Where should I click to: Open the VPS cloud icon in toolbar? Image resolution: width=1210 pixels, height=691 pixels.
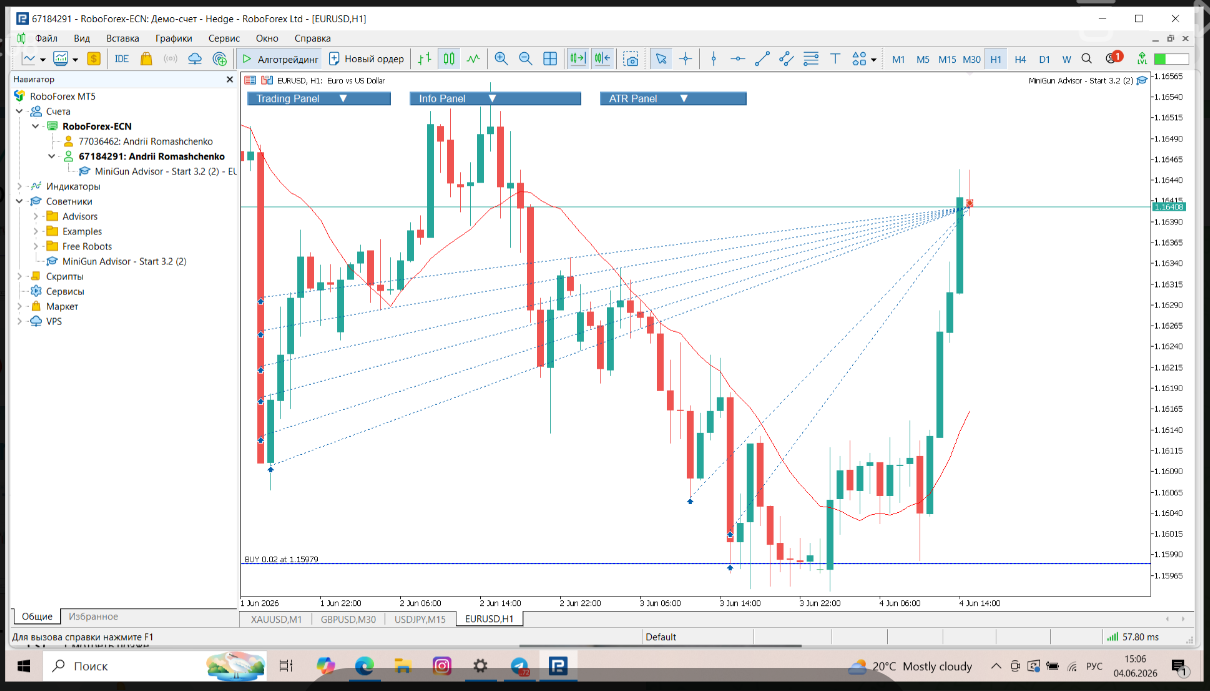(x=193, y=59)
